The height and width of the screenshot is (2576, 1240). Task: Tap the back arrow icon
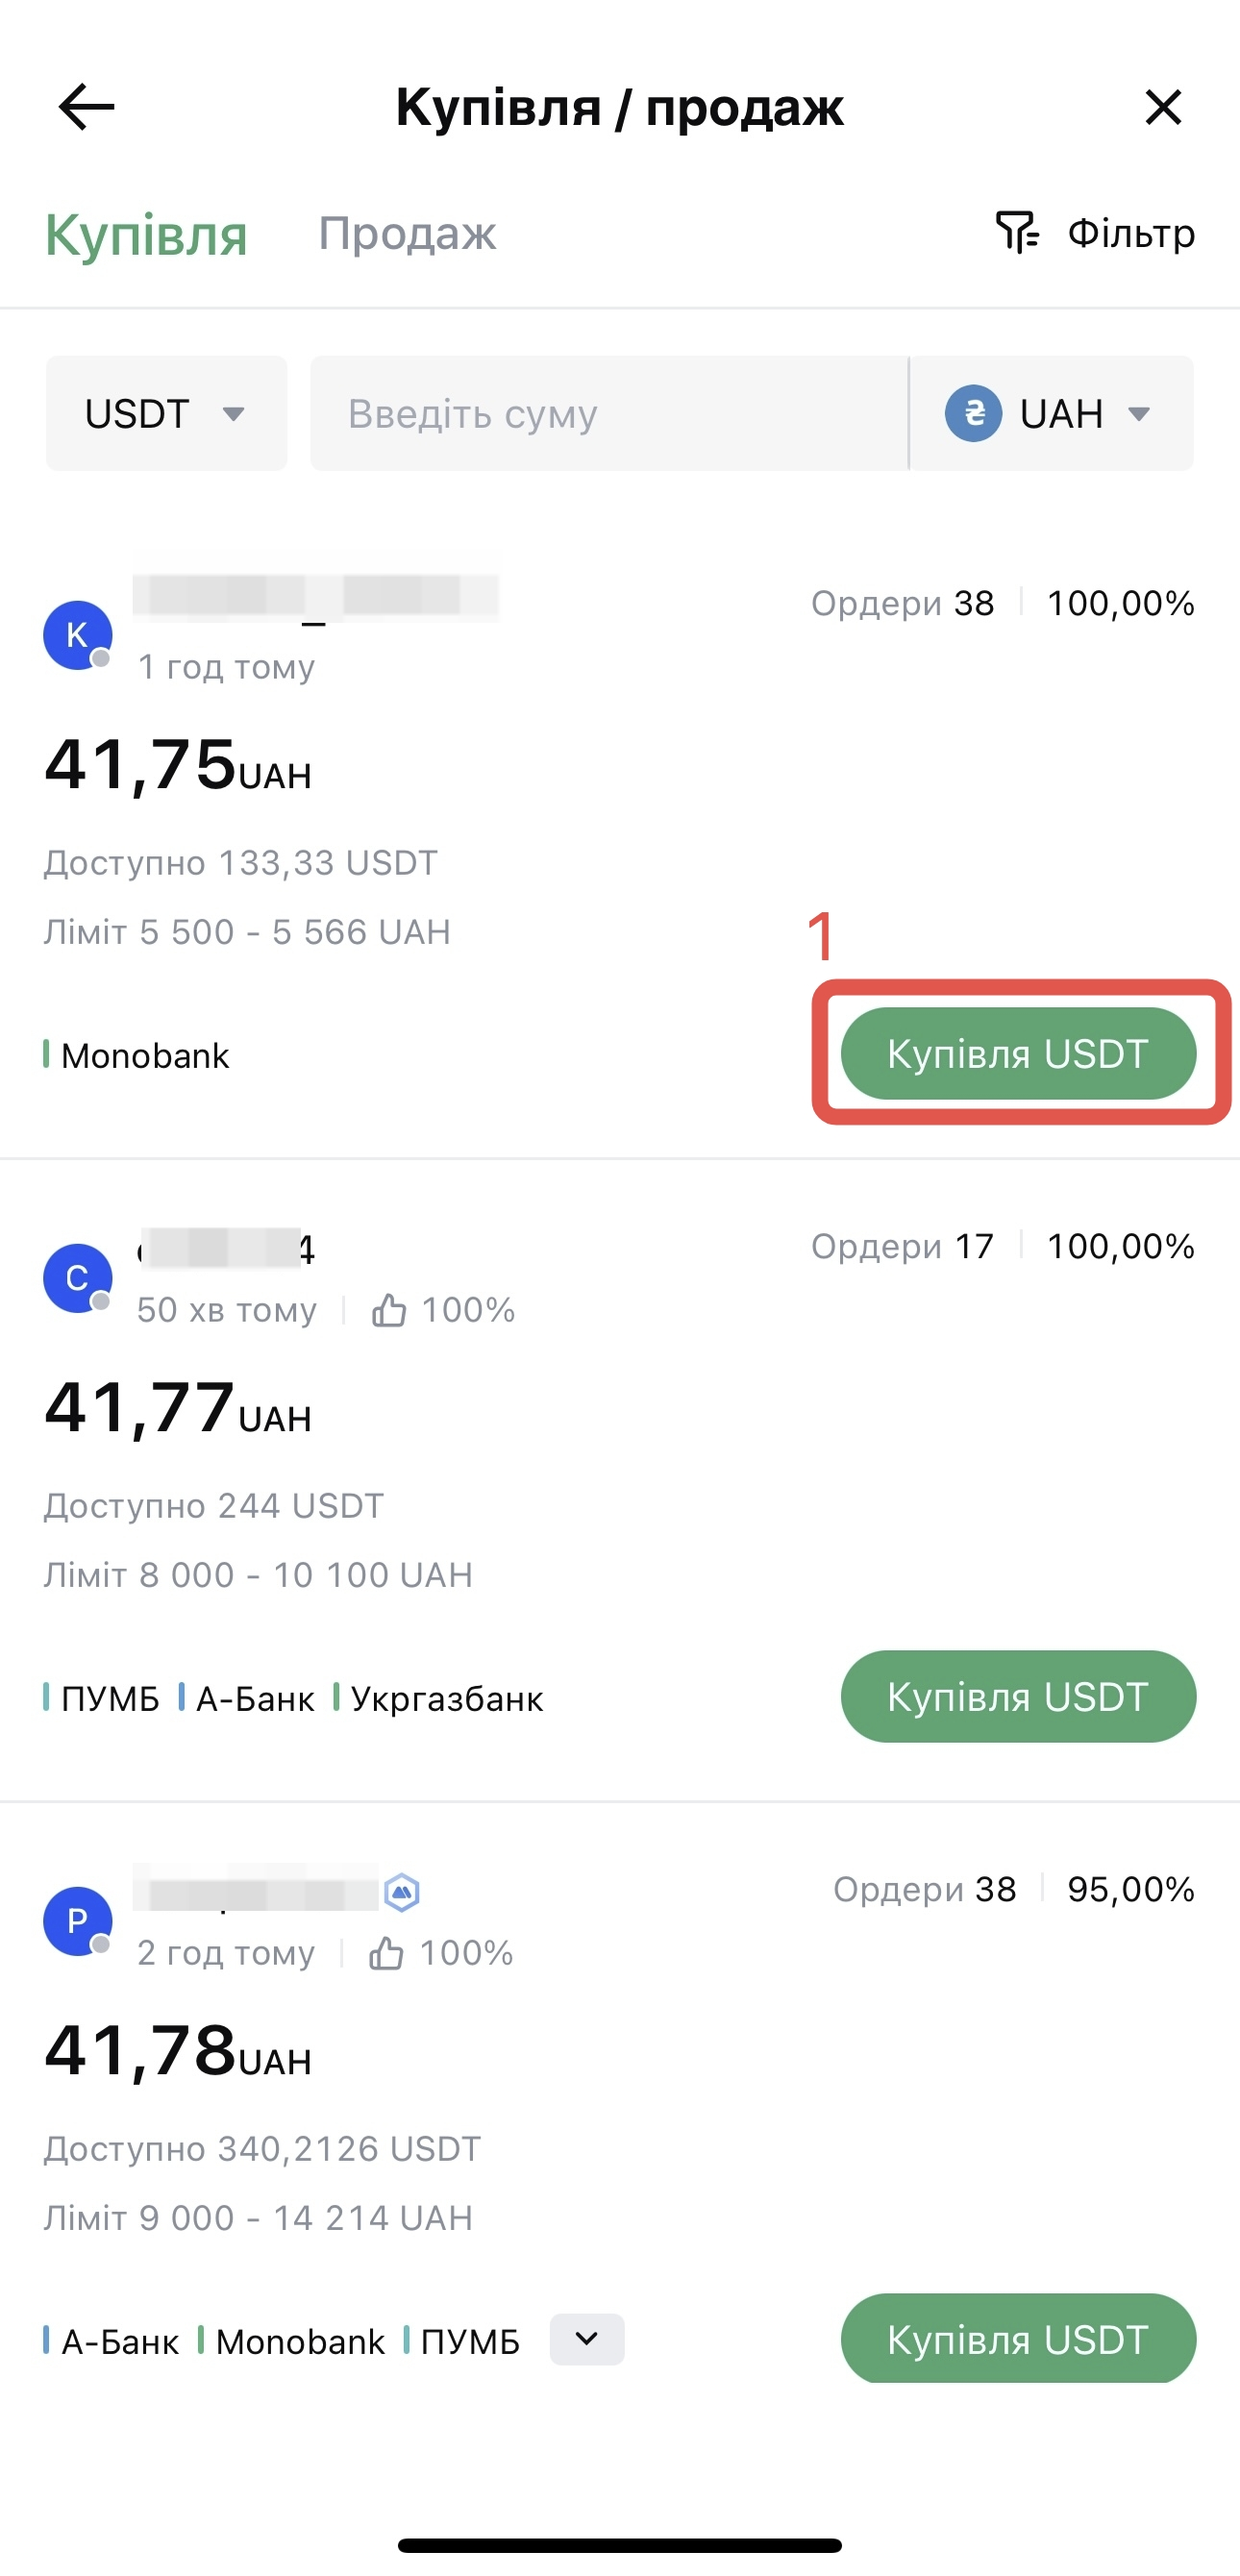coord(87,107)
